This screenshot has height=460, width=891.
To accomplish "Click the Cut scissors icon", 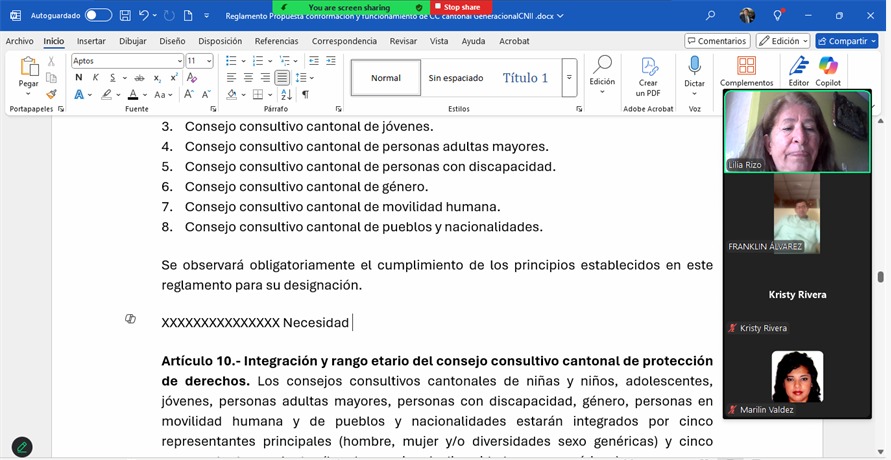I will pyautogui.click(x=51, y=61).
